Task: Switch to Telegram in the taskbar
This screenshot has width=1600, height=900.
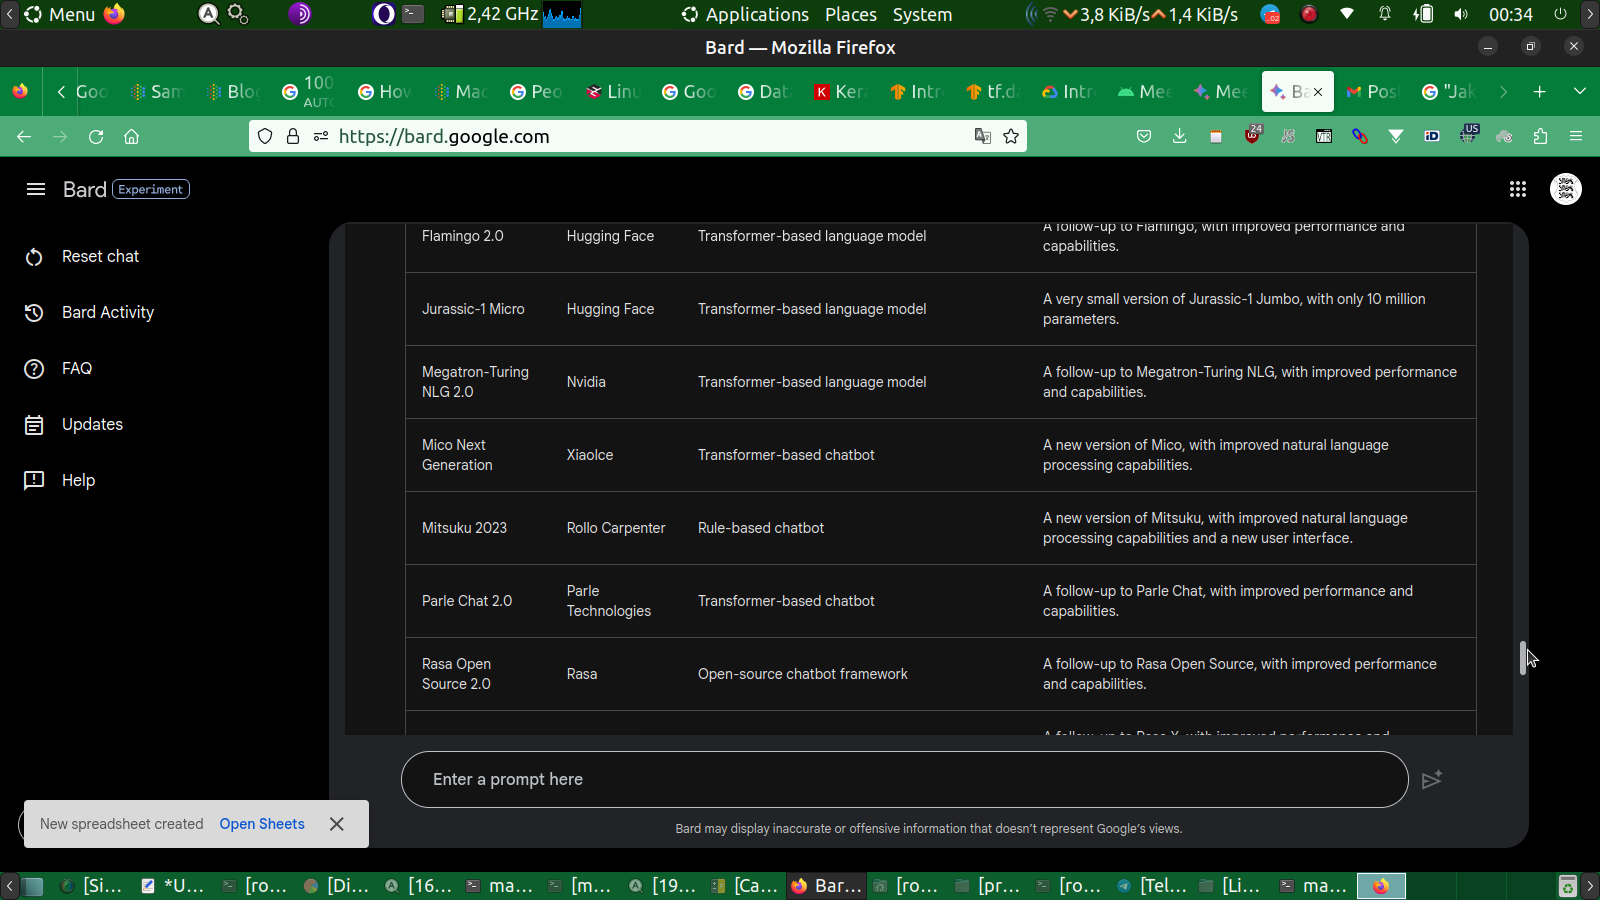Action: (1152, 886)
